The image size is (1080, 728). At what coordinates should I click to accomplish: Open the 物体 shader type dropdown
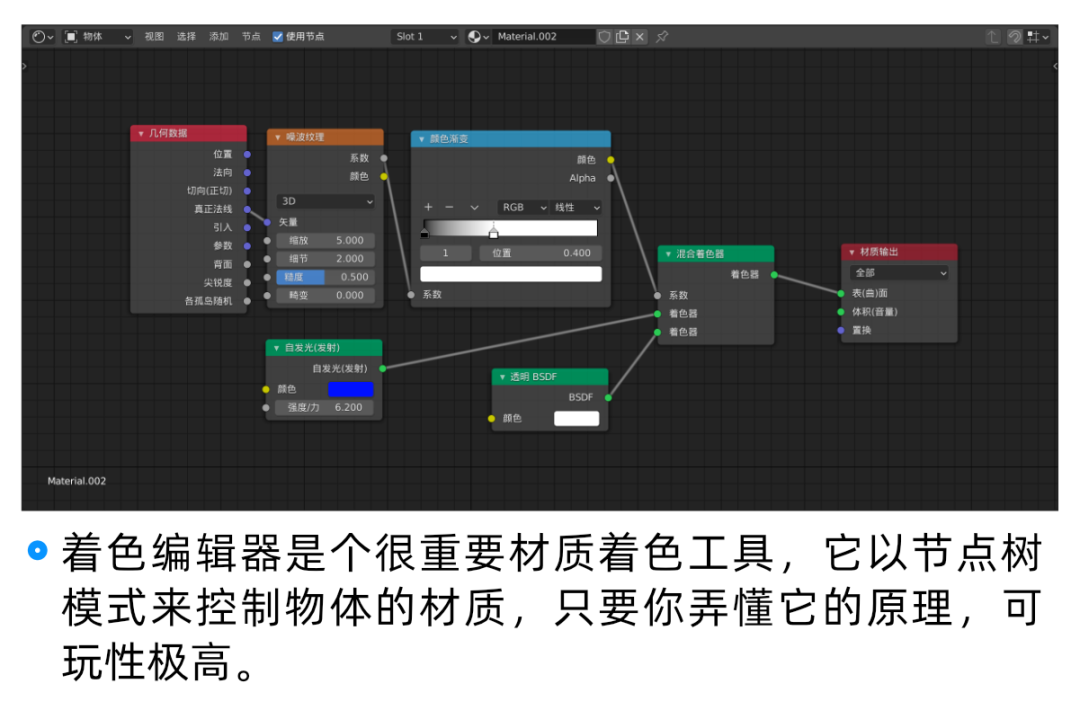coord(97,37)
